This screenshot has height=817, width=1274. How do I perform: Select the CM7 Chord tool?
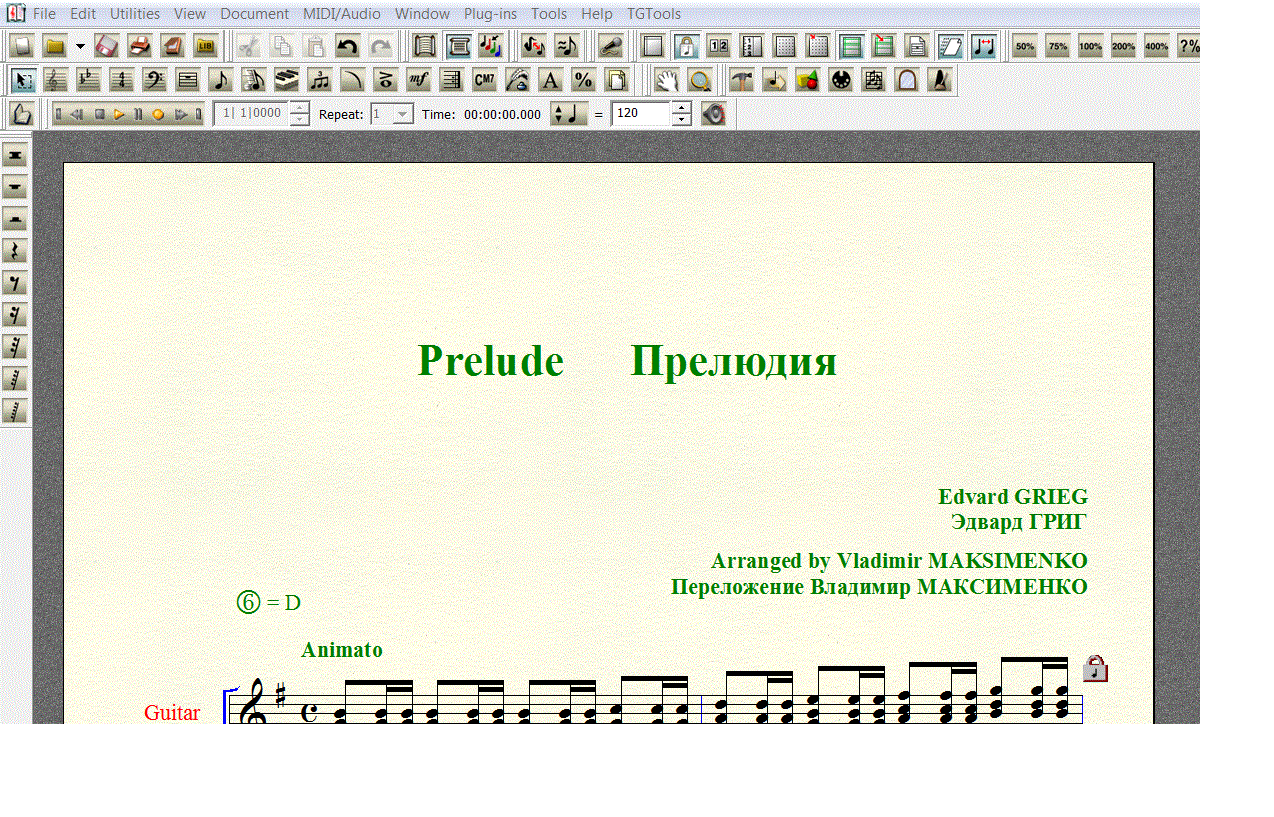485,80
